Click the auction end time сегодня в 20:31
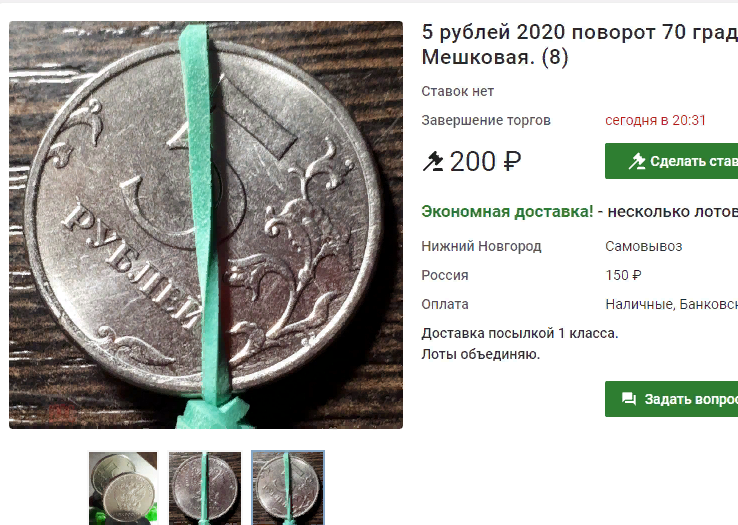The image size is (738, 525). click(655, 121)
